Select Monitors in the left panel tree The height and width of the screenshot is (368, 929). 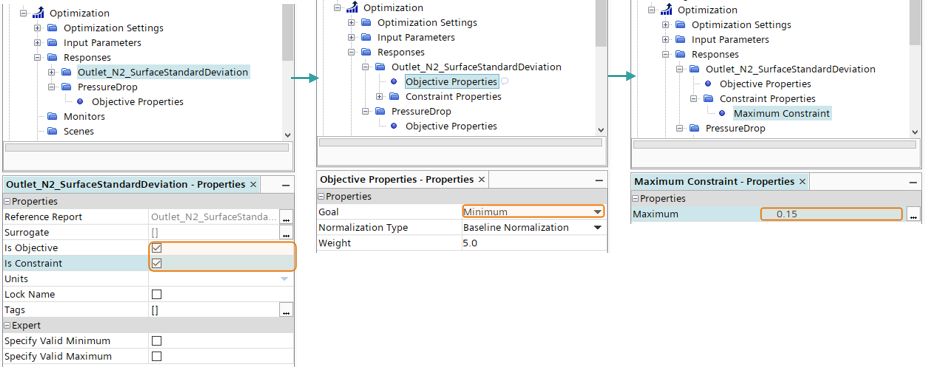[84, 117]
